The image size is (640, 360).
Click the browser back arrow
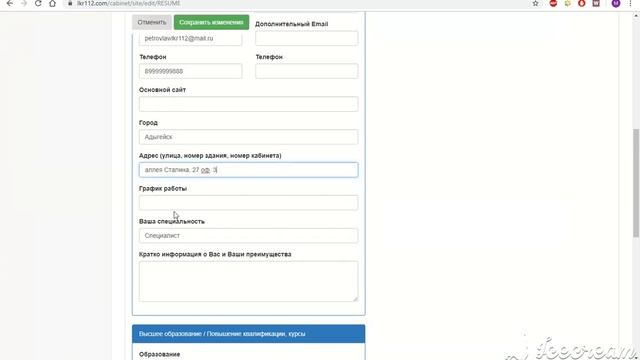[x=10, y=3]
